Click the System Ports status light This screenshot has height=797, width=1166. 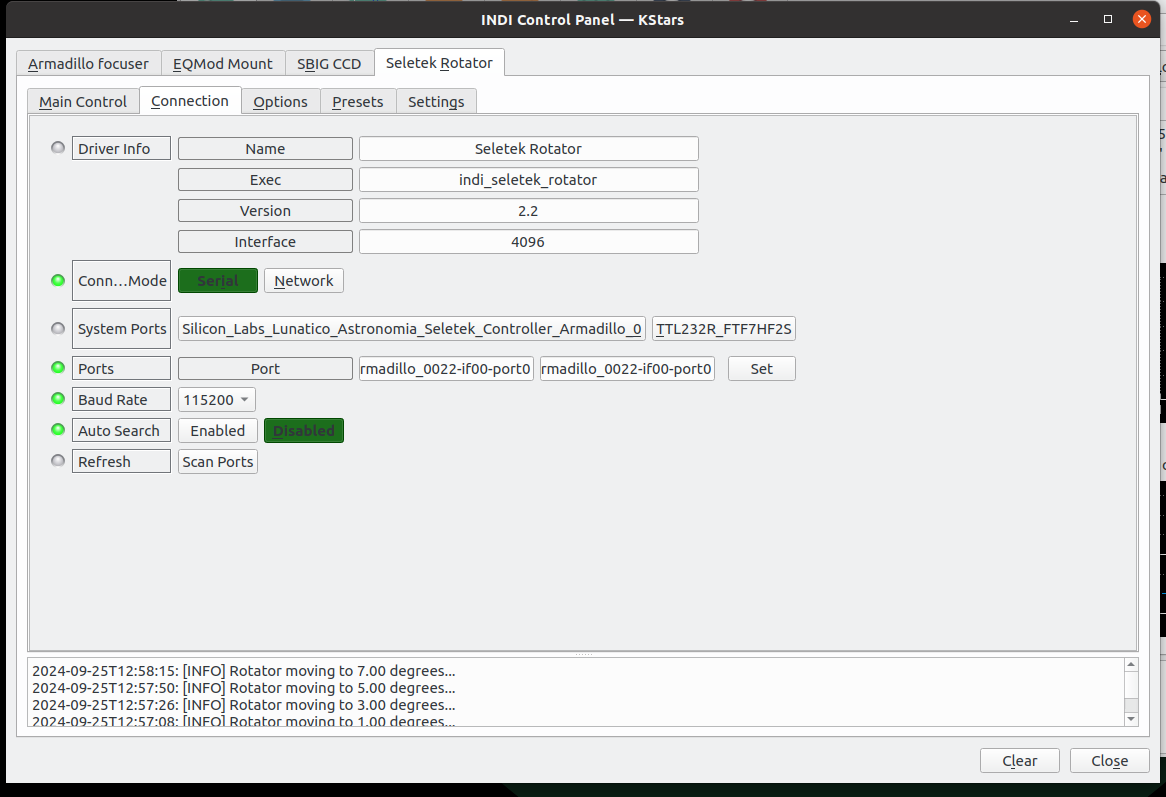[x=58, y=328]
